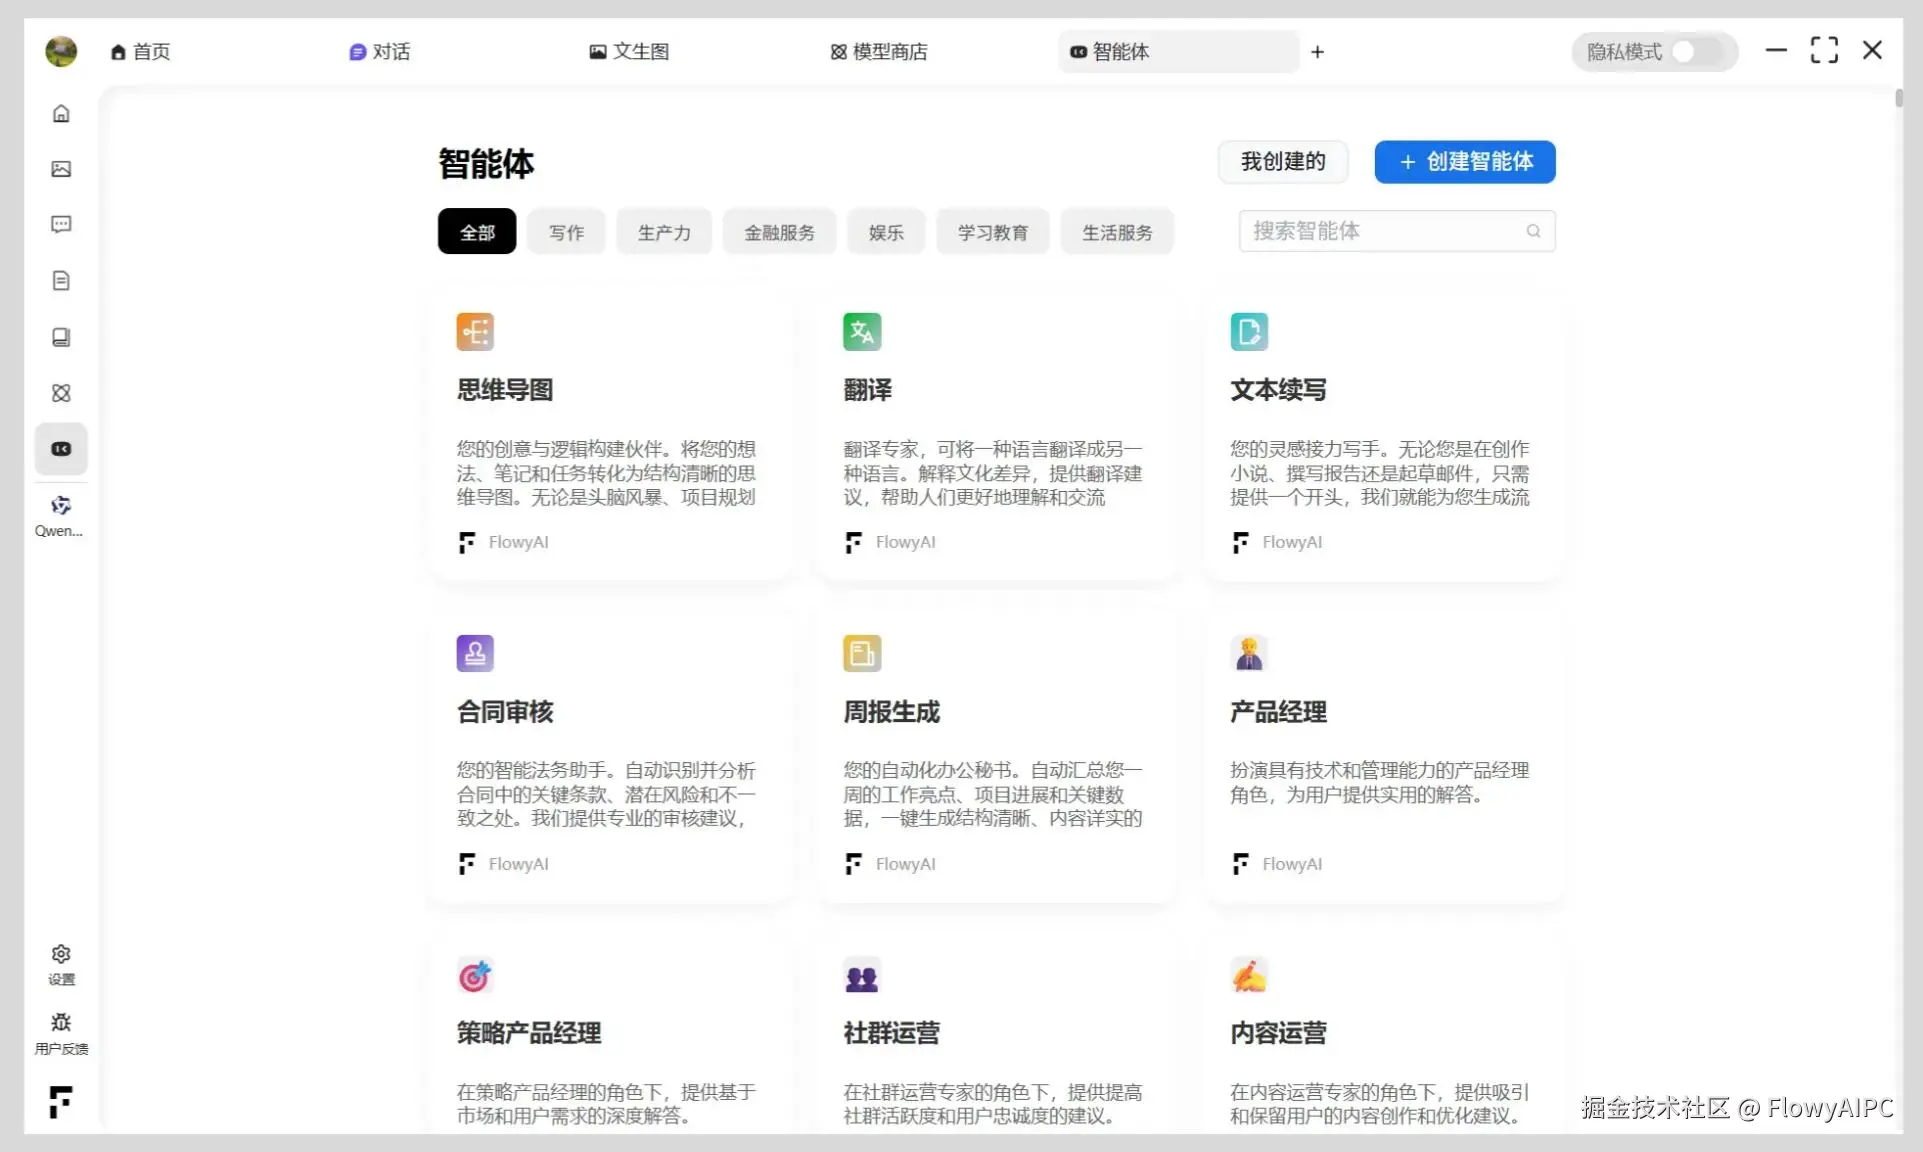1923x1152 pixels.
Task: Click the 创建智能体 button
Action: pyautogui.click(x=1464, y=162)
